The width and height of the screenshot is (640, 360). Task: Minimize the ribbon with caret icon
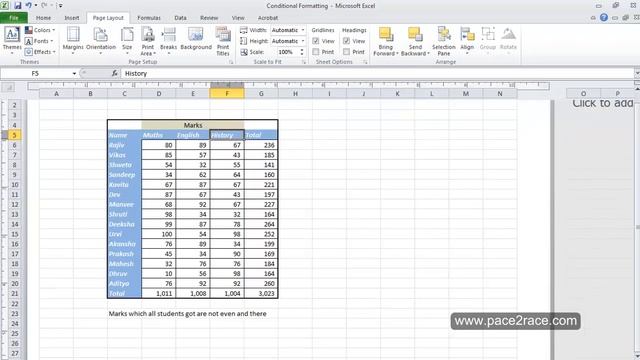coord(593,18)
